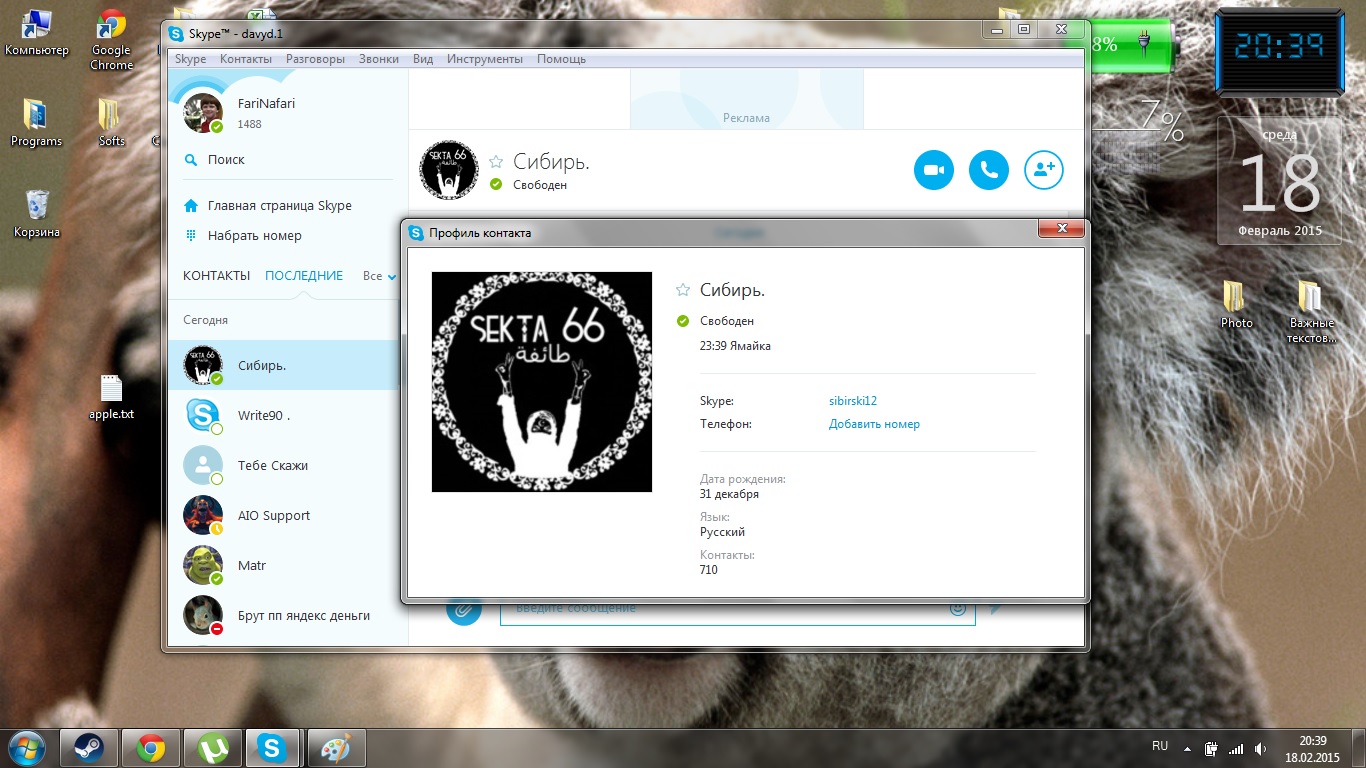Open the Звонки menu
This screenshot has height=768, width=1366.
(379, 59)
